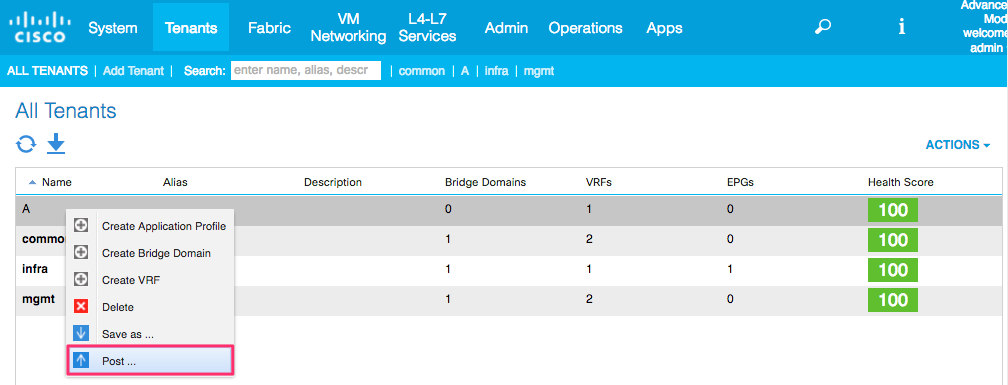1008x385 pixels.
Task: Choose Post ... from context menu
Action: point(150,361)
